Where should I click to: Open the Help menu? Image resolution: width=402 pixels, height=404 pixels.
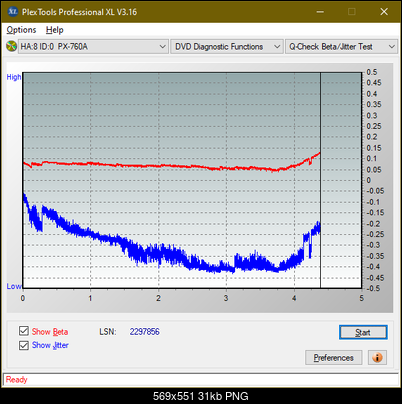point(55,30)
